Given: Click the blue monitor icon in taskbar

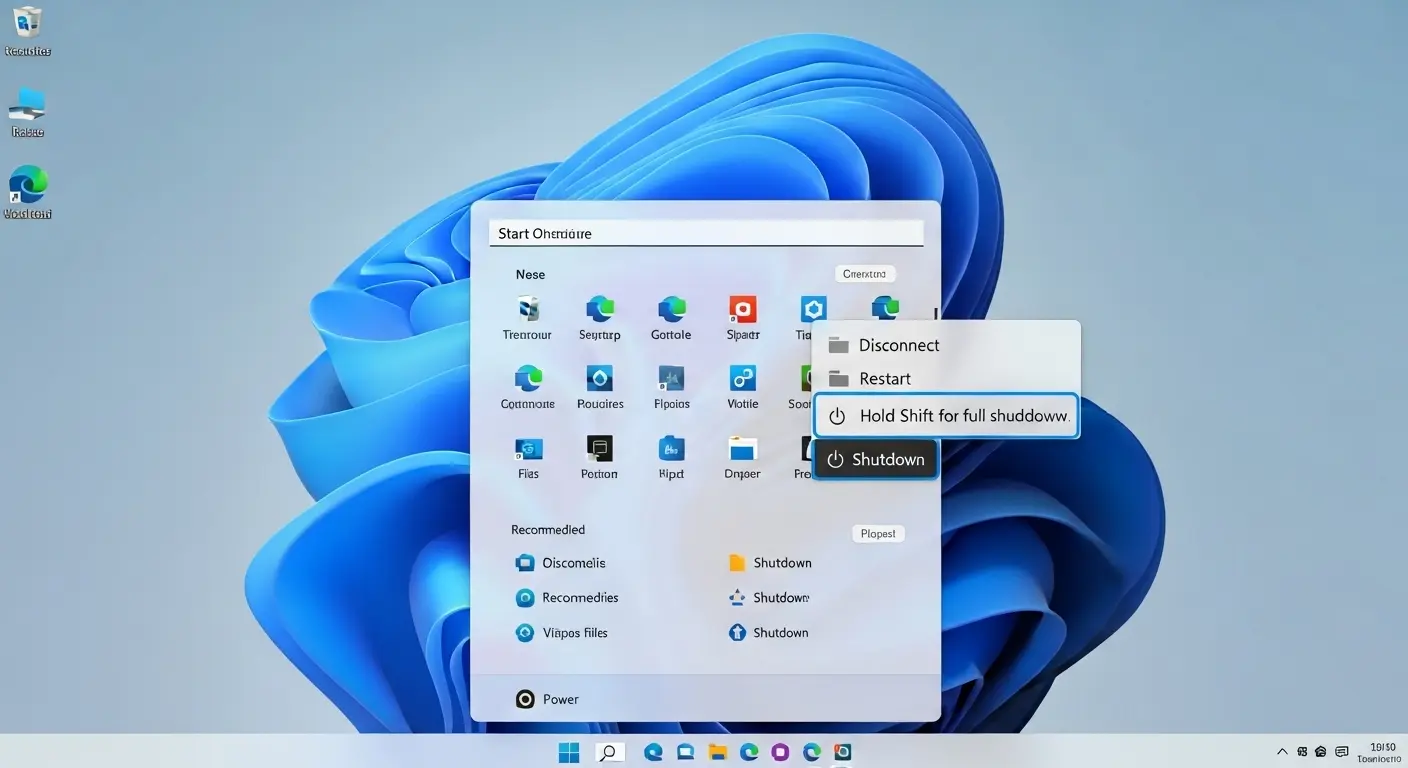Looking at the screenshot, I should [685, 752].
